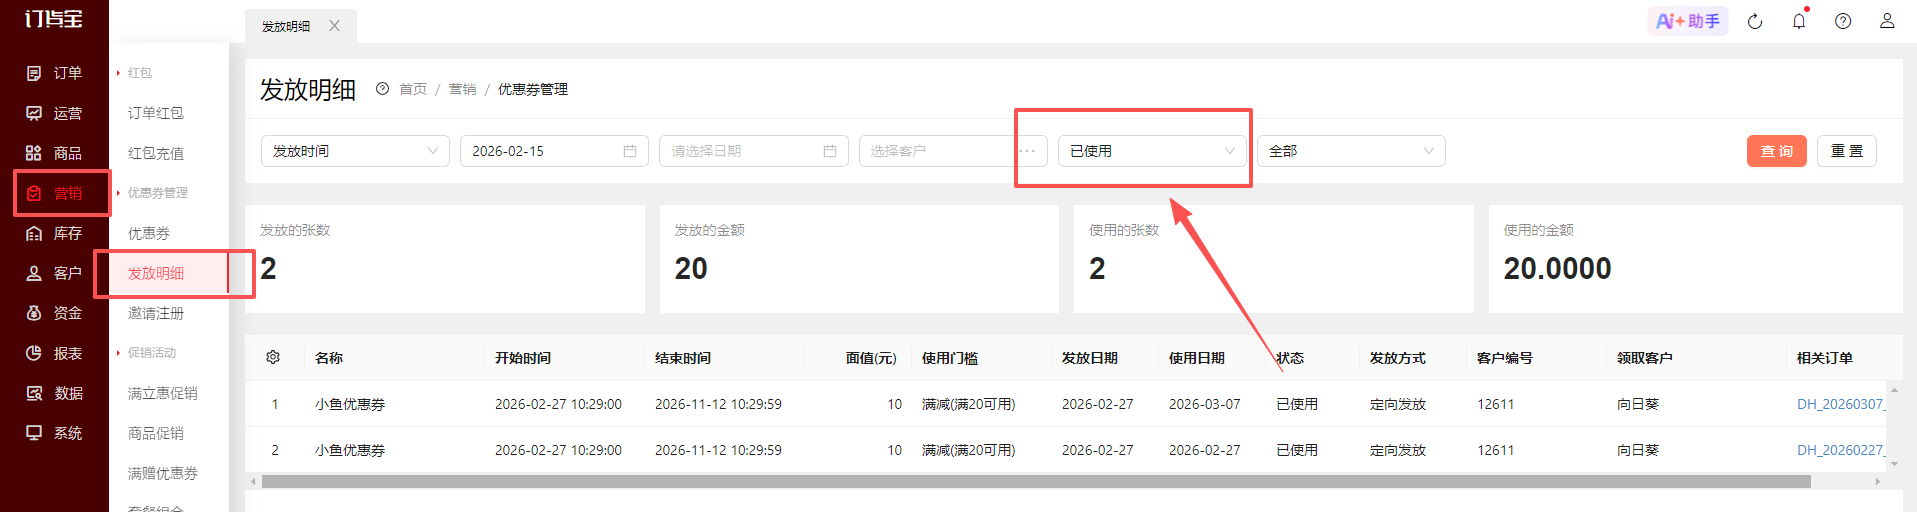Switch to the 发放明细 page tab
The image size is (1917, 512).
click(x=286, y=26)
